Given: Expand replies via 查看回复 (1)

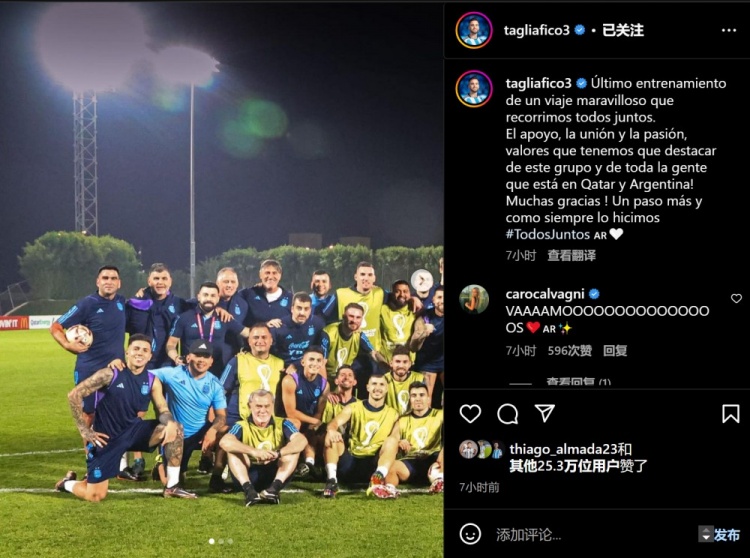Looking at the screenshot, I should point(578,382).
